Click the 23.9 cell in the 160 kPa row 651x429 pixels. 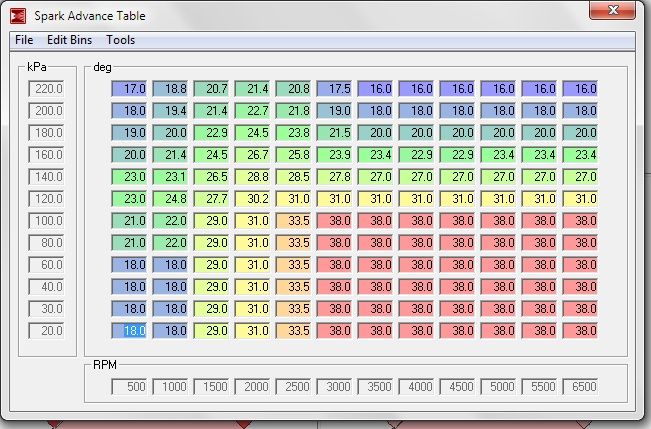coord(334,154)
